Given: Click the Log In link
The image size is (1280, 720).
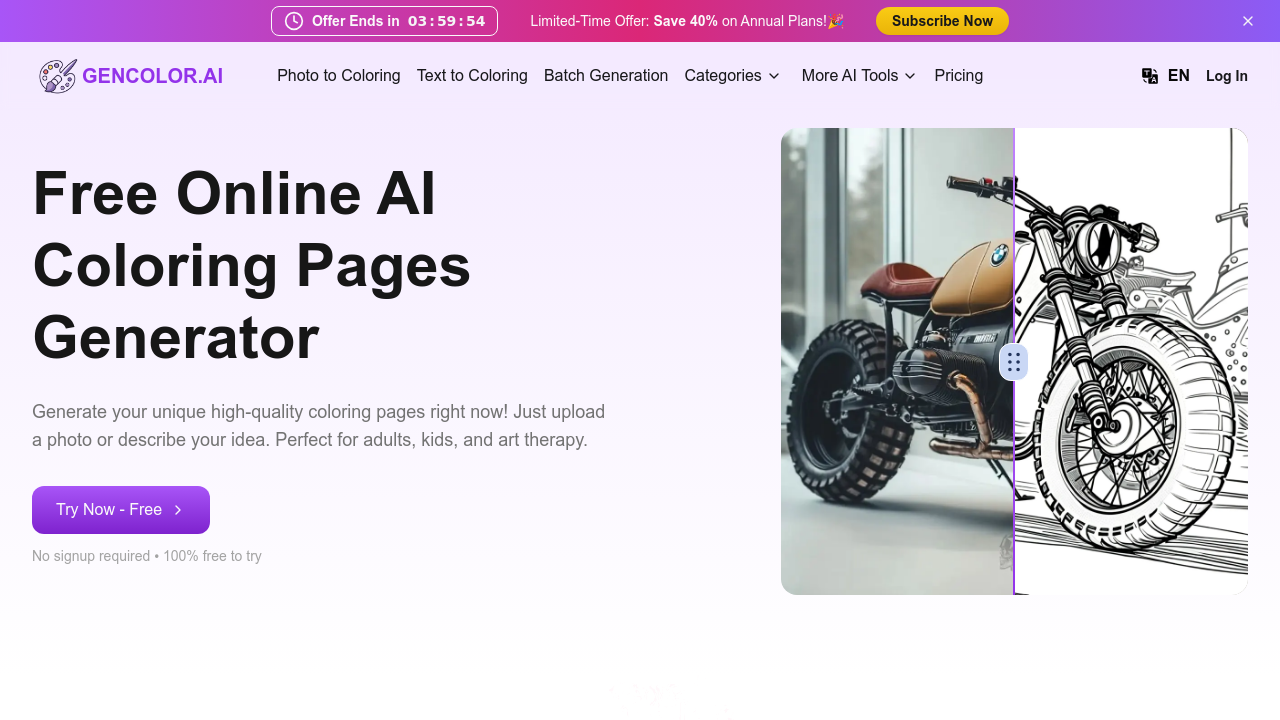Looking at the screenshot, I should (1226, 76).
